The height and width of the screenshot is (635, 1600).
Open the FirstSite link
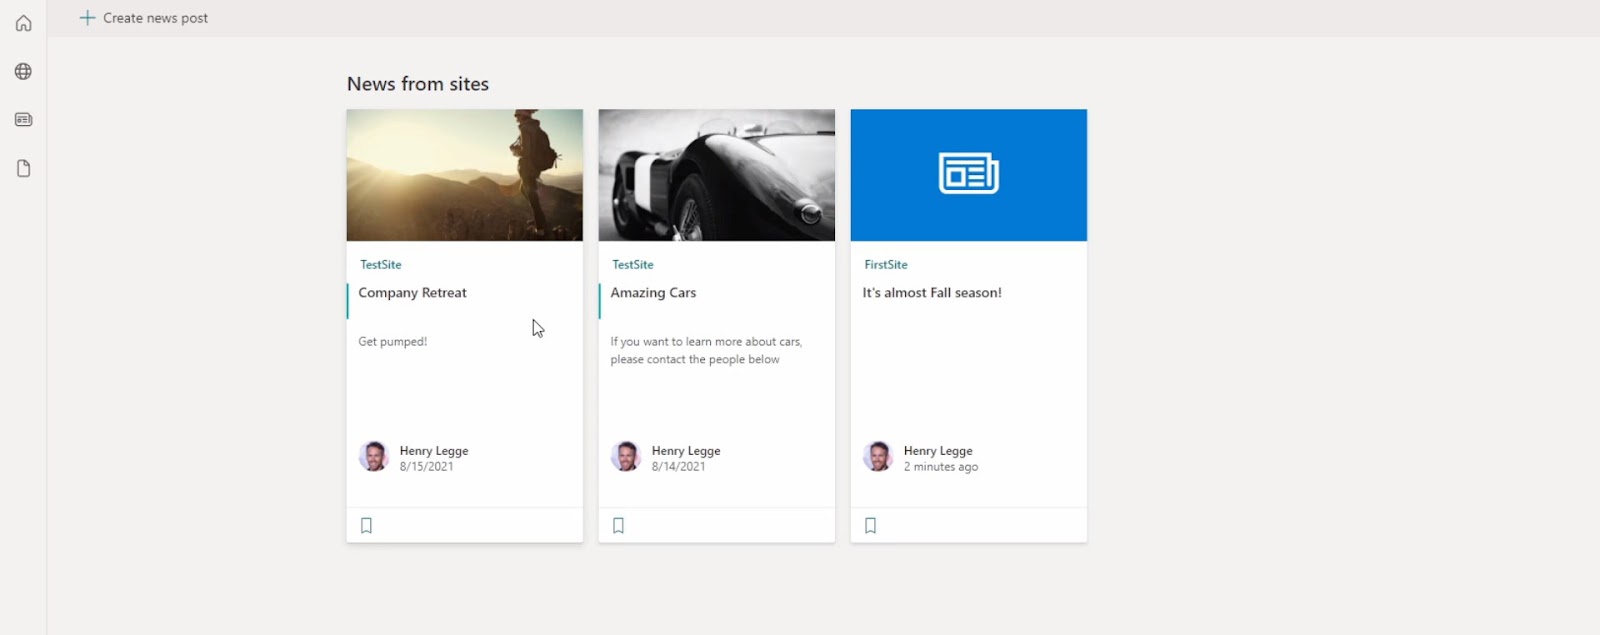pos(886,265)
